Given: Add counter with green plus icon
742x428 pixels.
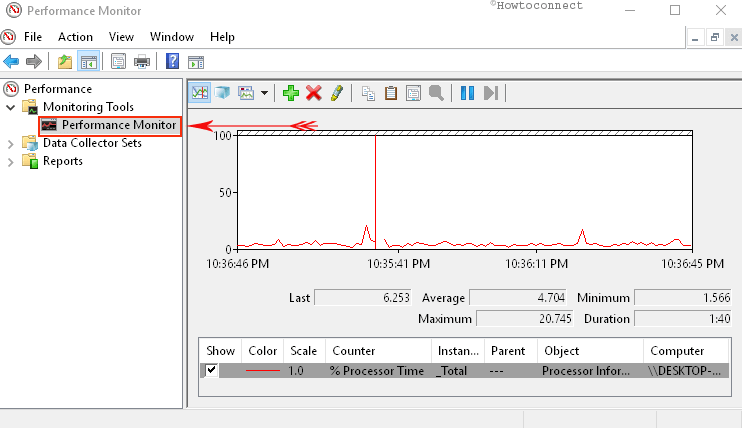Looking at the screenshot, I should click(291, 93).
